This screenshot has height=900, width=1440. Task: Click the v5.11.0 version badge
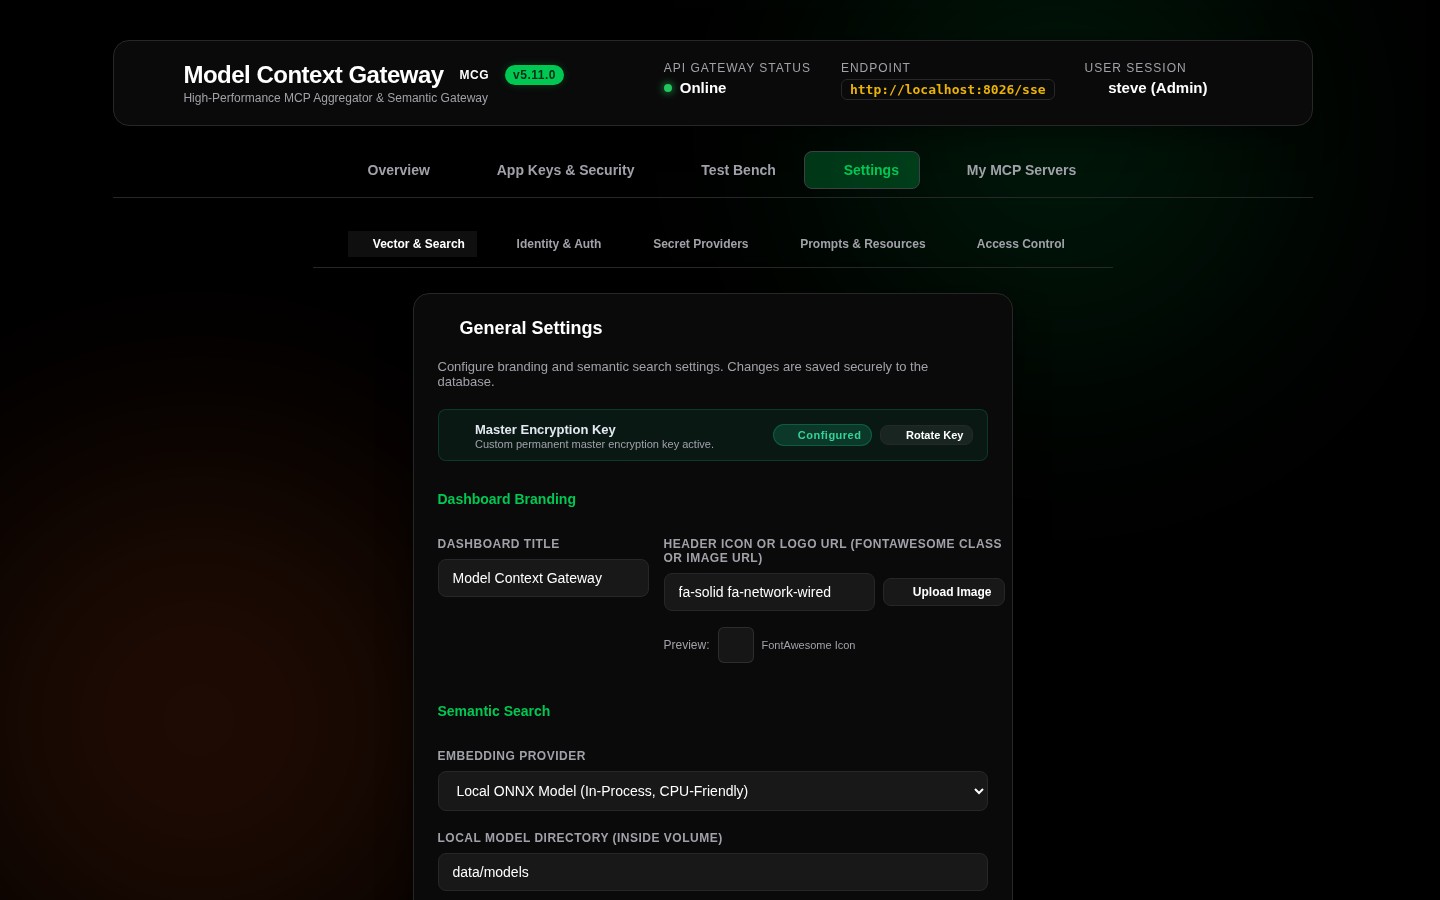534,75
